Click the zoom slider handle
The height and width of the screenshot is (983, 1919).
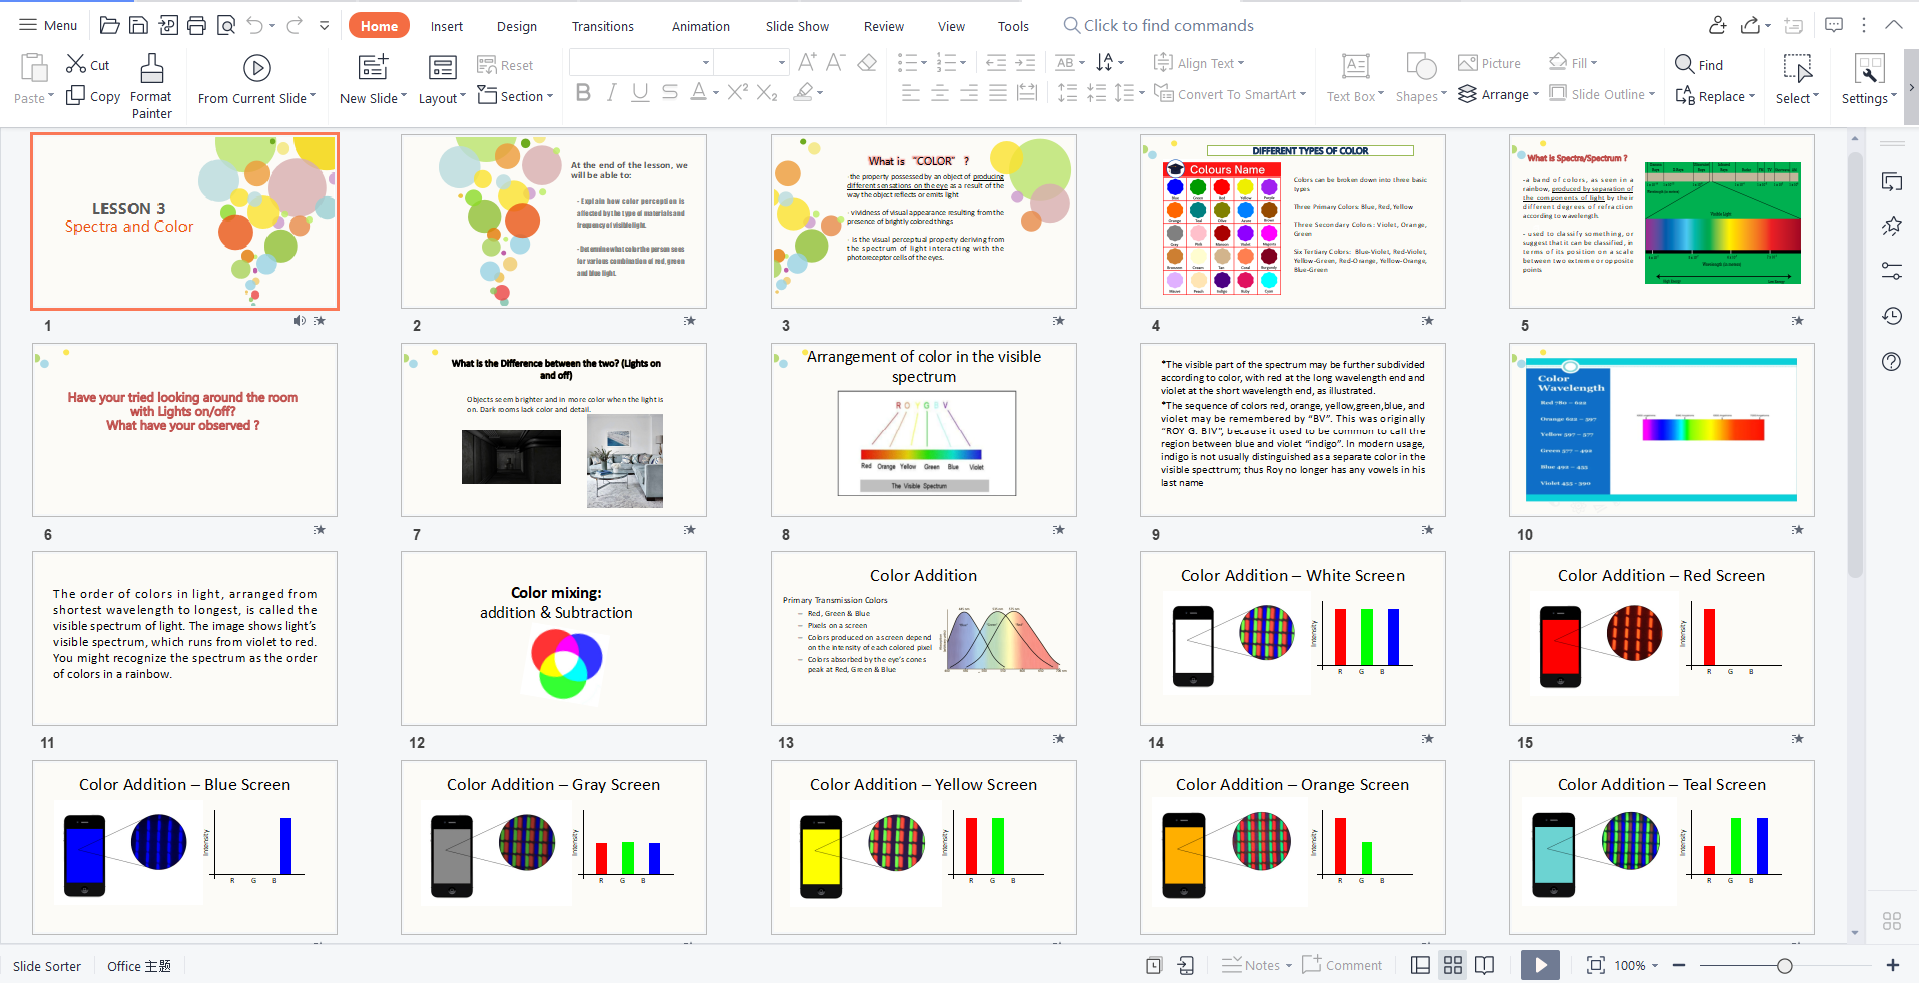1784,965
